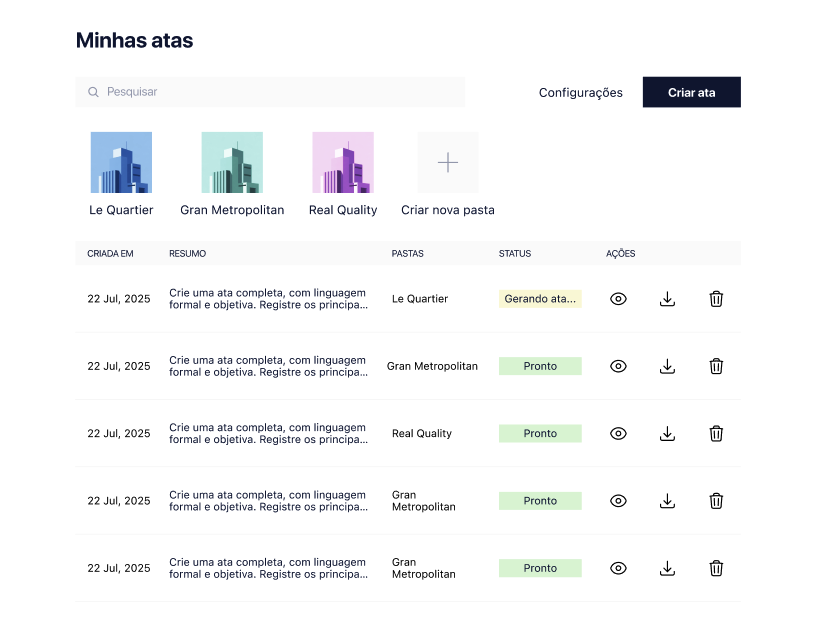Focus the Pesquisar search field
Screen dimensions: 815x620
270,92
